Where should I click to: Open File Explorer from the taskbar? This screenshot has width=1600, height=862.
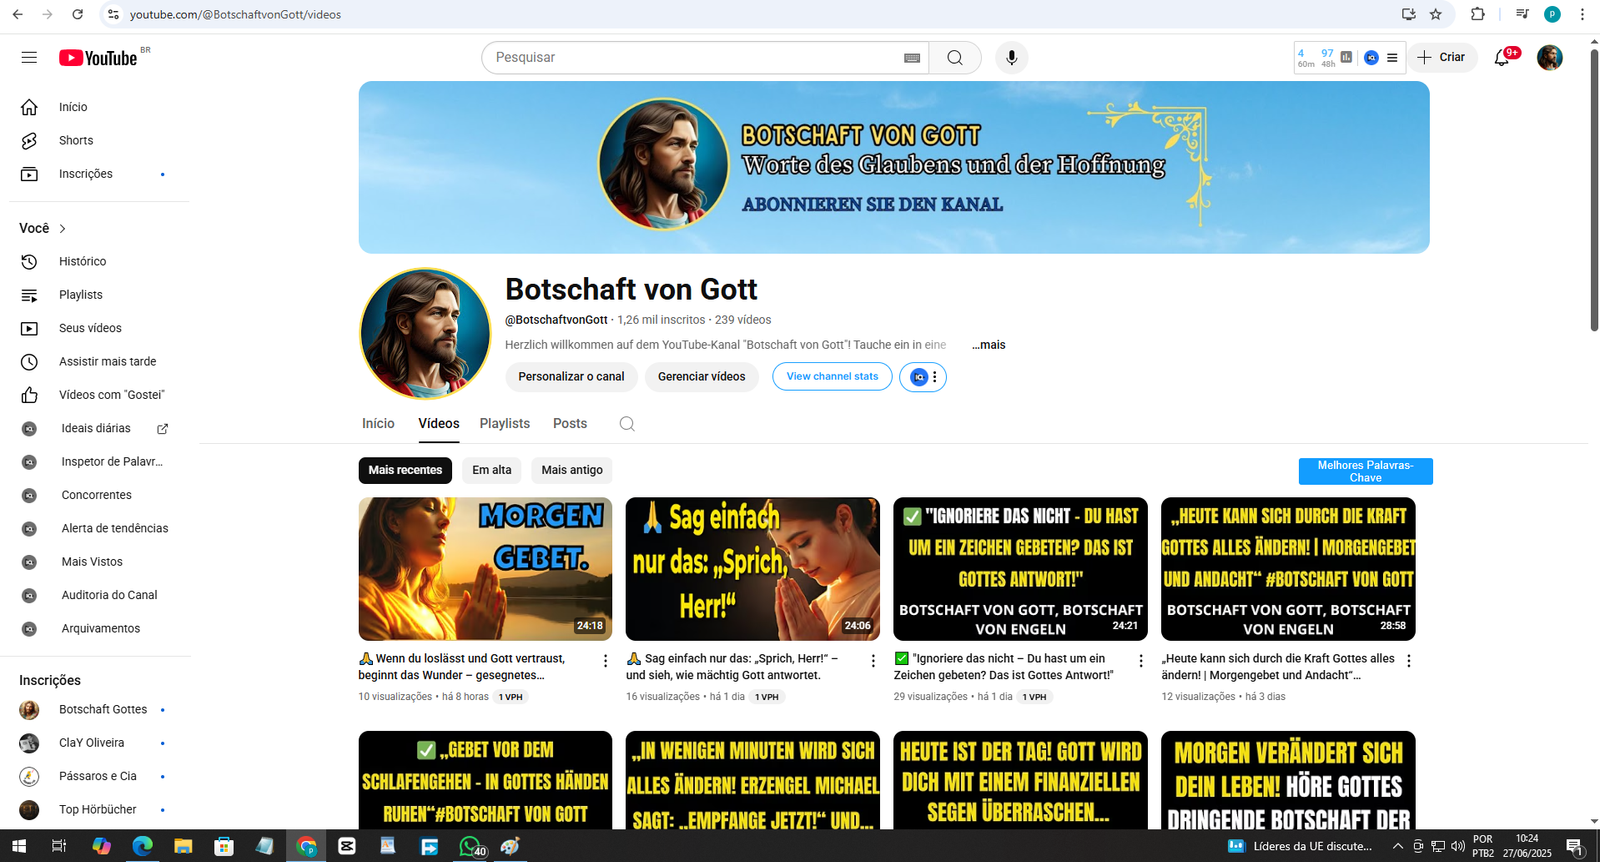click(183, 846)
